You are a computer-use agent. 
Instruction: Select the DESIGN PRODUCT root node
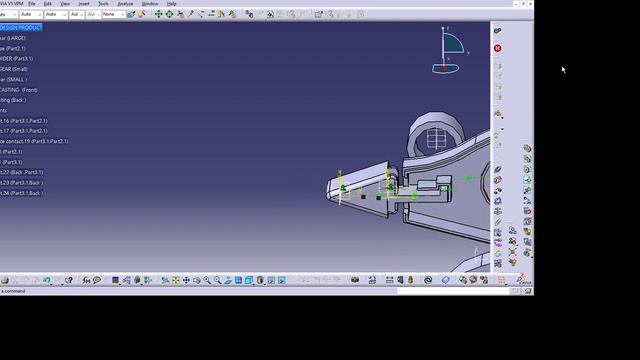click(20, 28)
